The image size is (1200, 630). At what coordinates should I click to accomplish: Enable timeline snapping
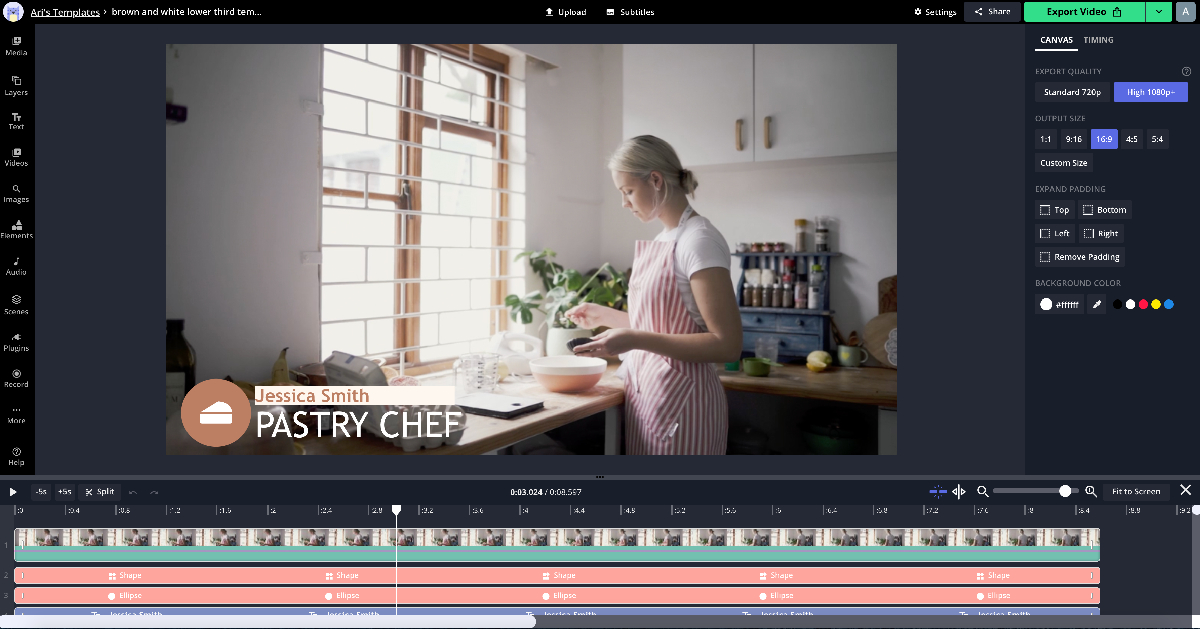[x=938, y=491]
